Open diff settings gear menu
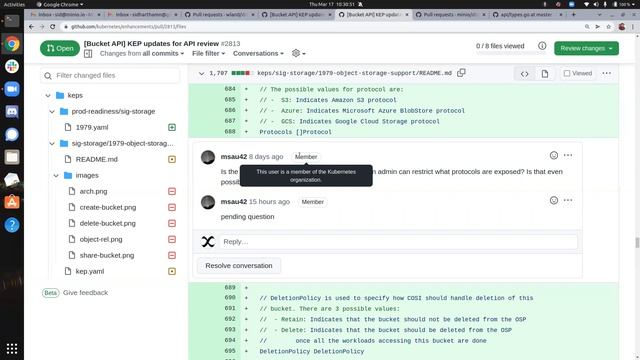This screenshot has width=640, height=360. tap(299, 53)
